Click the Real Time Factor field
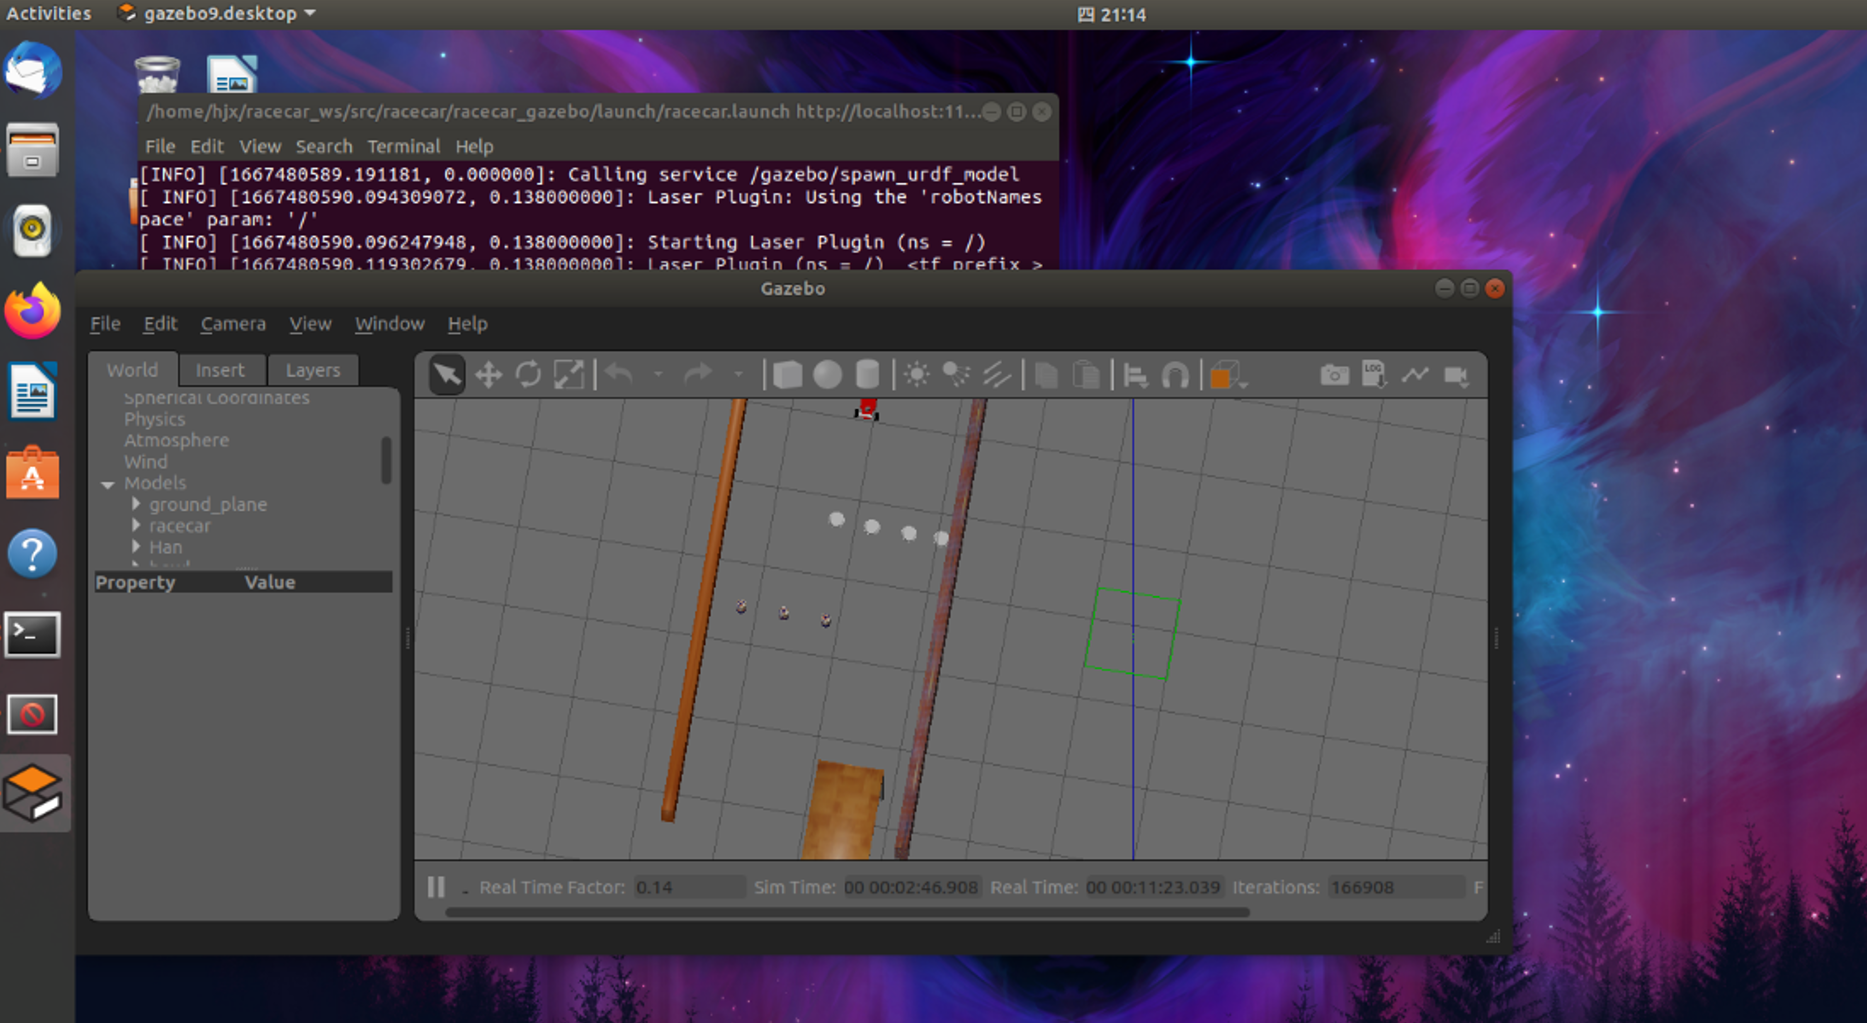The width and height of the screenshot is (1867, 1023). (x=689, y=887)
